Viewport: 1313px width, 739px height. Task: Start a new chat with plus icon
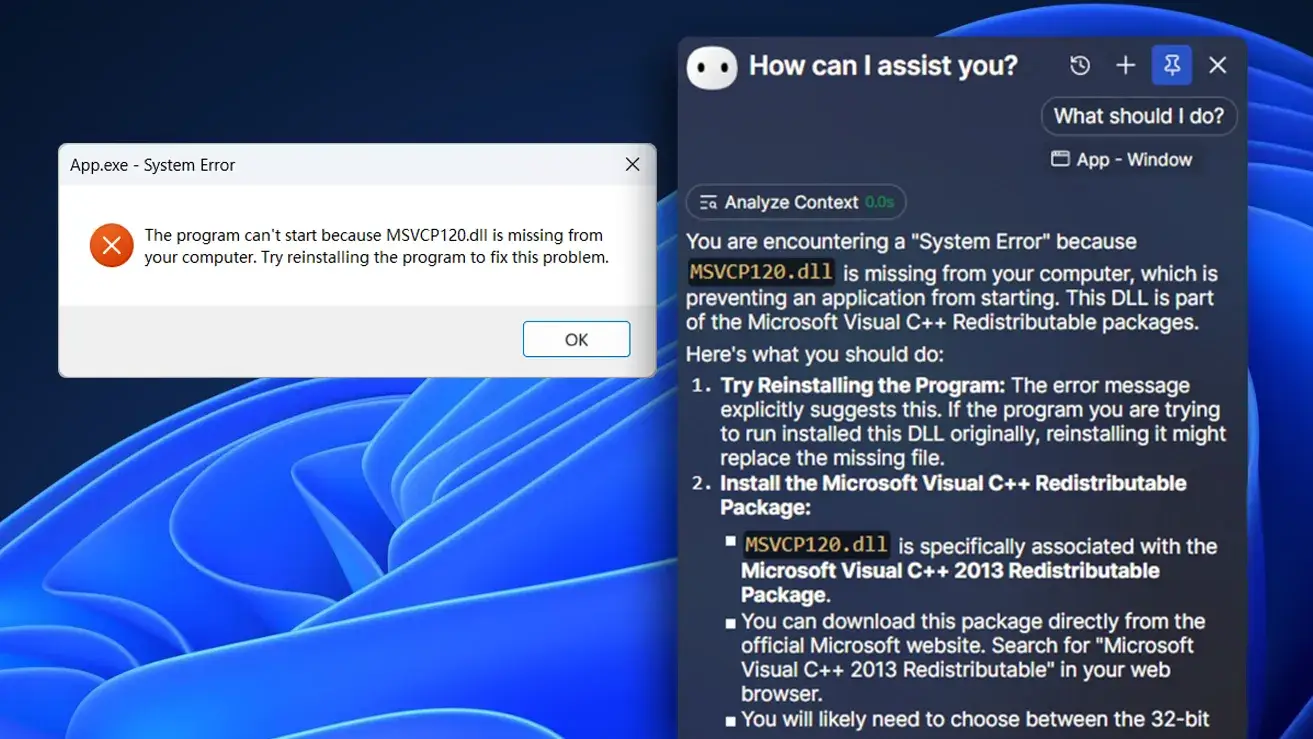pyautogui.click(x=1125, y=66)
